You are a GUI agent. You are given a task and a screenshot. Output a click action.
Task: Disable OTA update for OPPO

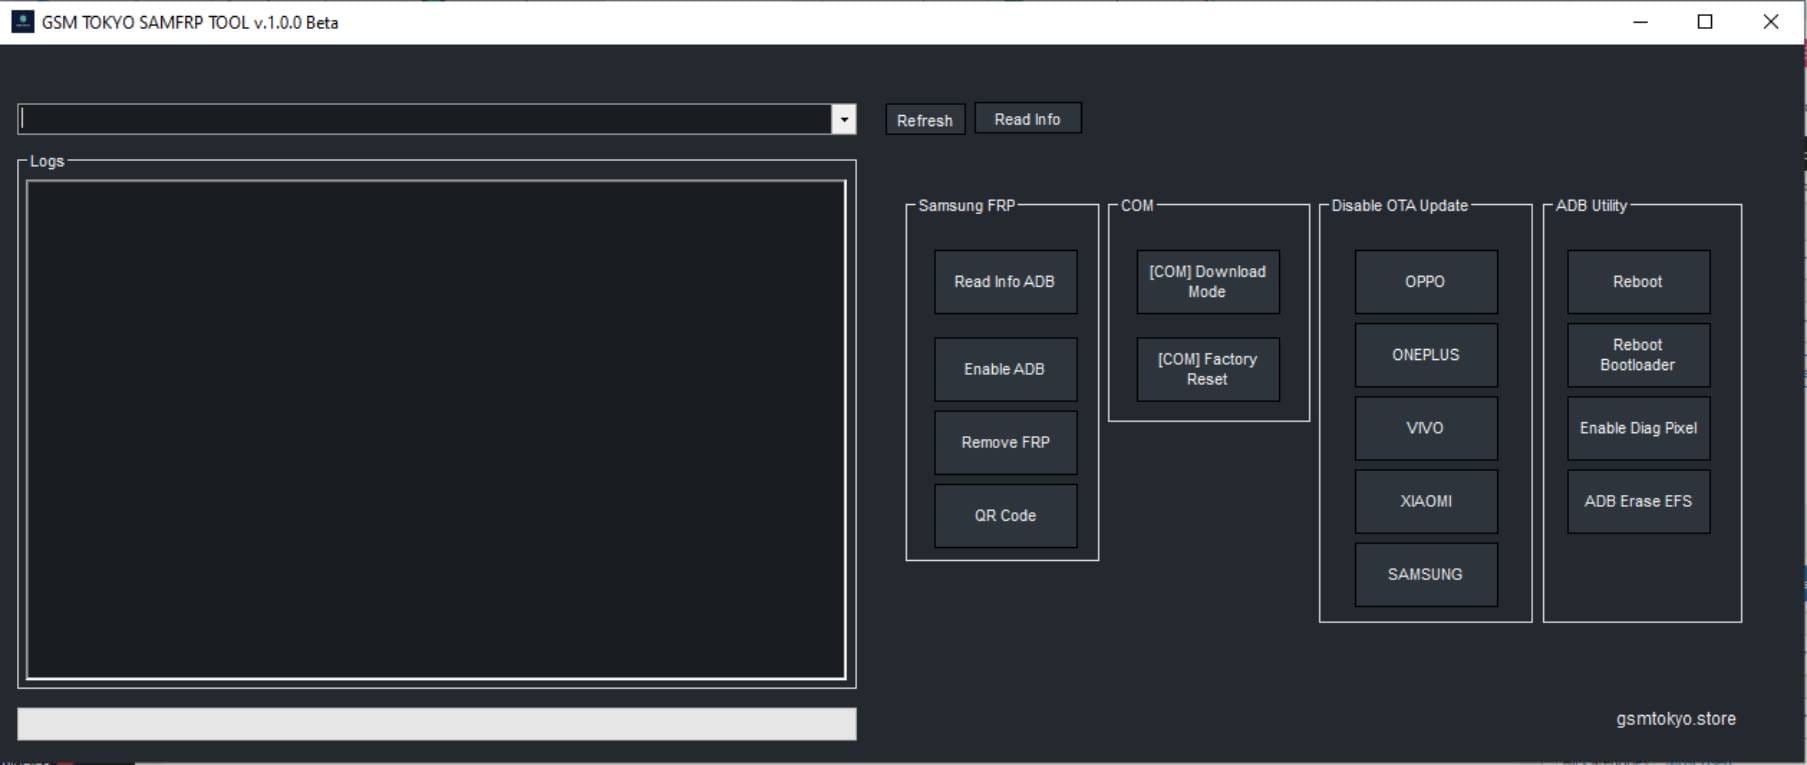[1425, 282]
